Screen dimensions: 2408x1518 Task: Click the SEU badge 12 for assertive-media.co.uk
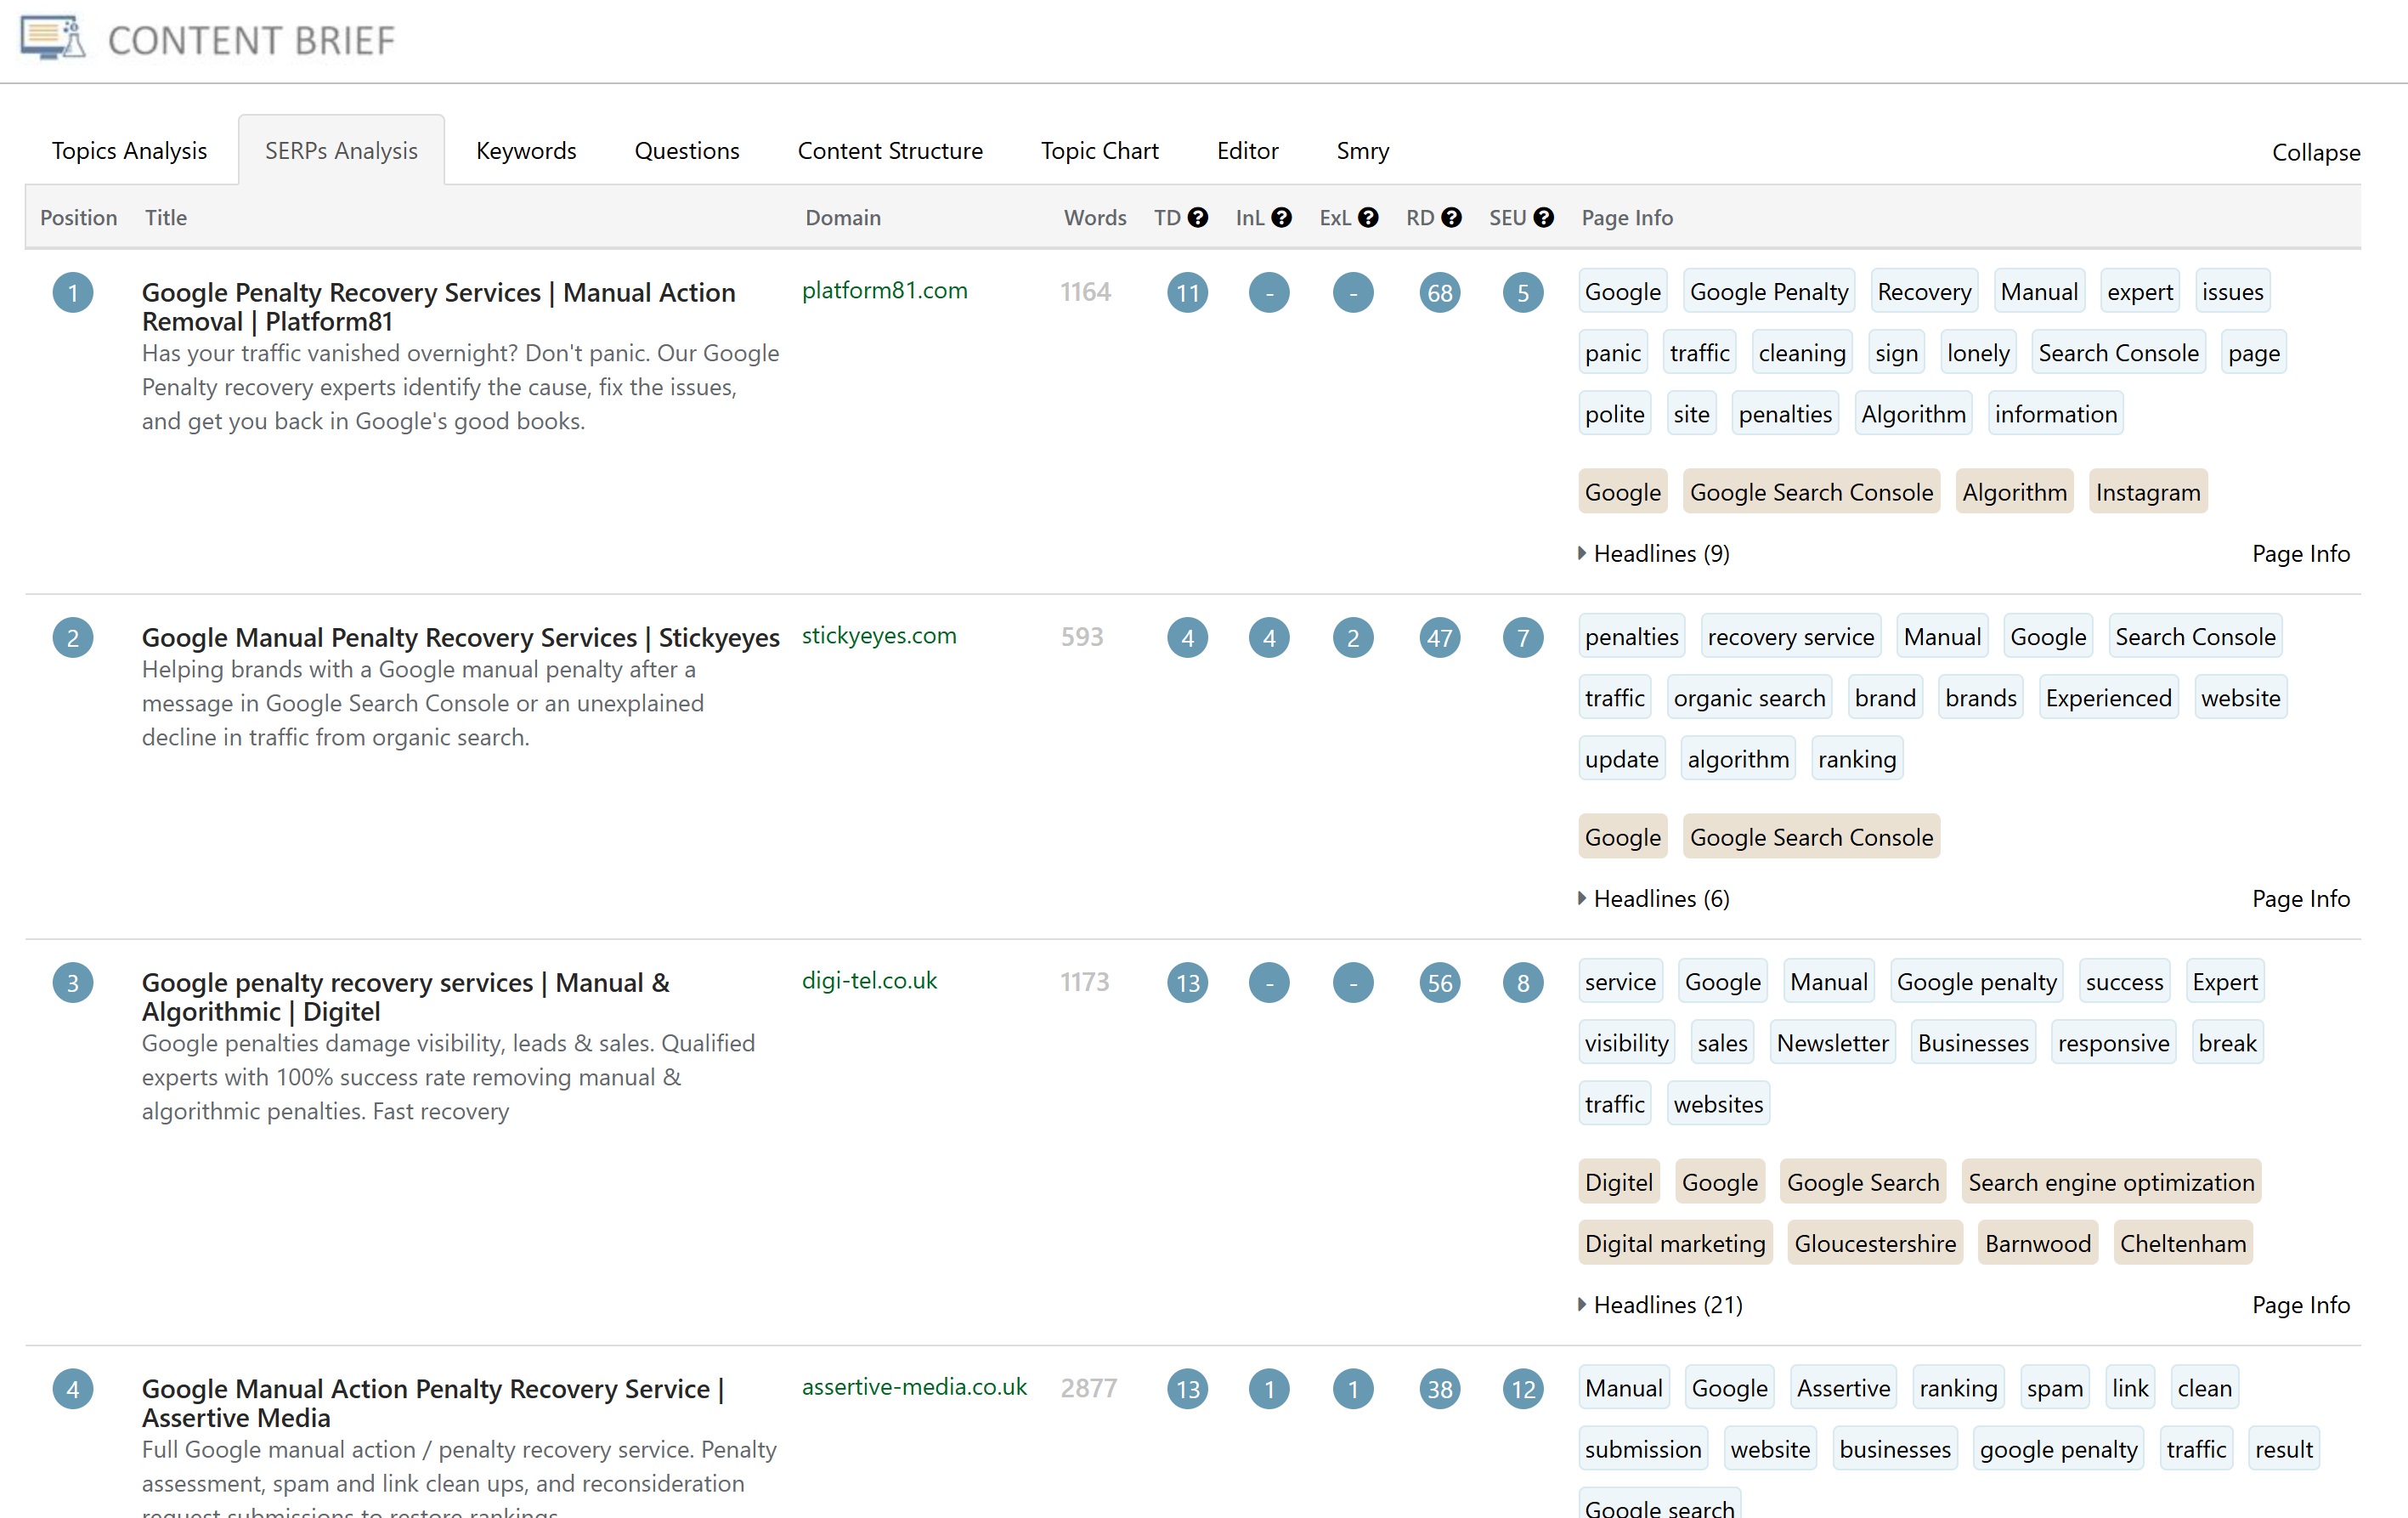pyautogui.click(x=1523, y=1389)
